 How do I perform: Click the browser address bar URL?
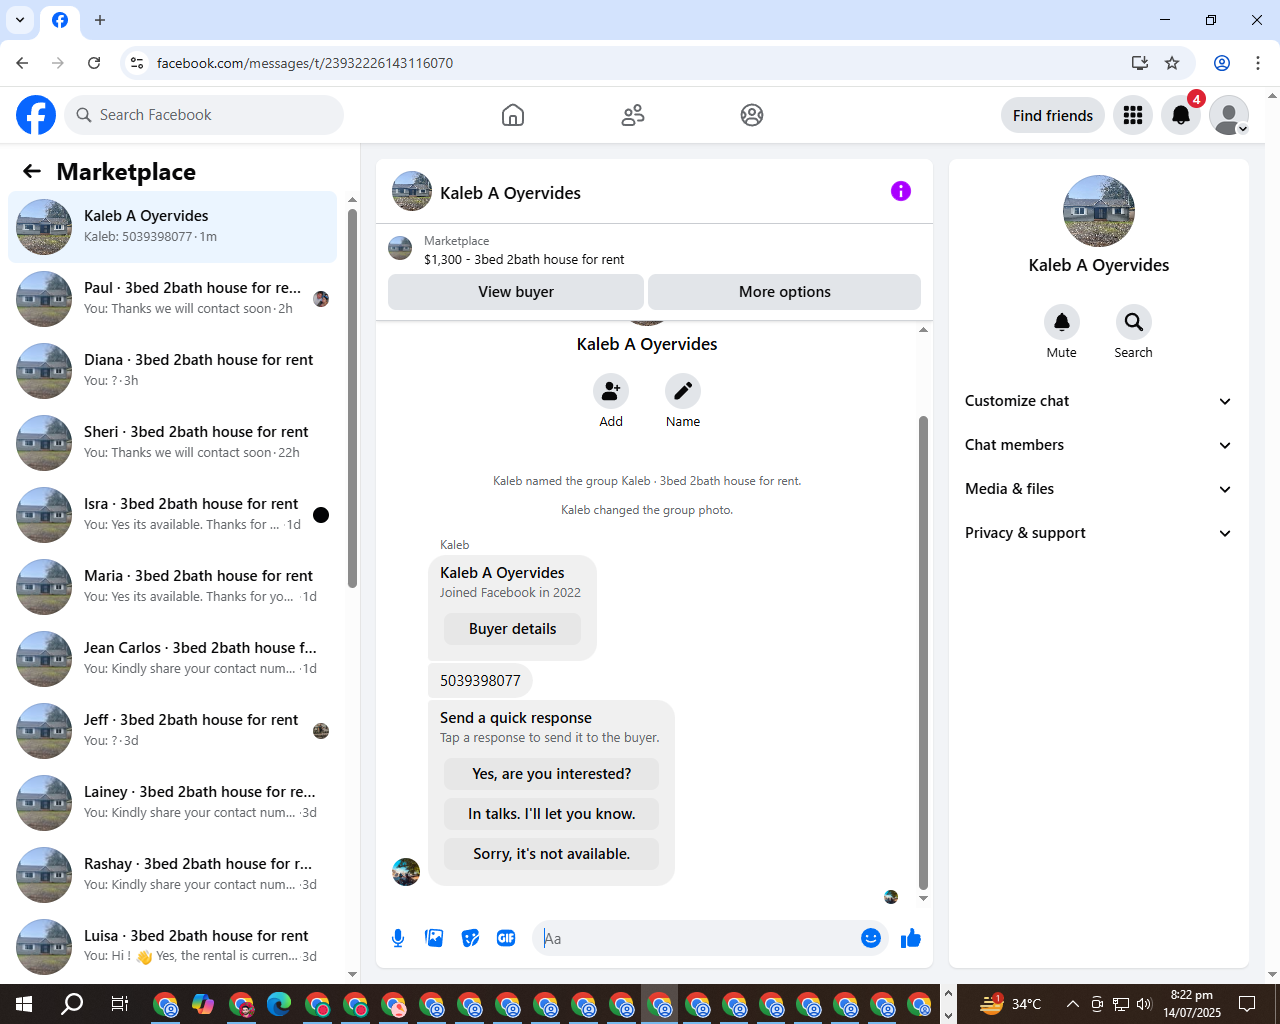[305, 63]
